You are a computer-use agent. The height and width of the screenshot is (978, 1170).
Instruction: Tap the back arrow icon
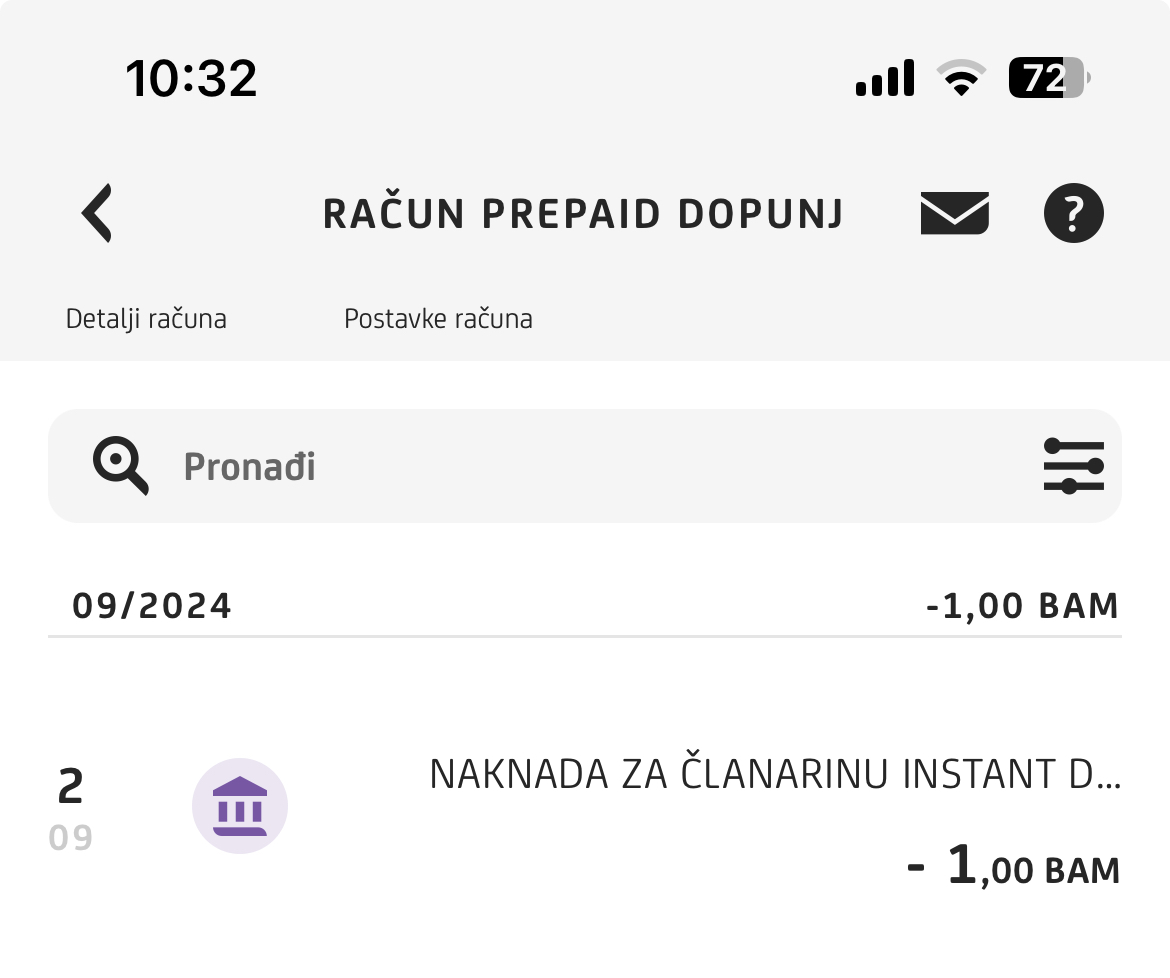tap(97, 213)
